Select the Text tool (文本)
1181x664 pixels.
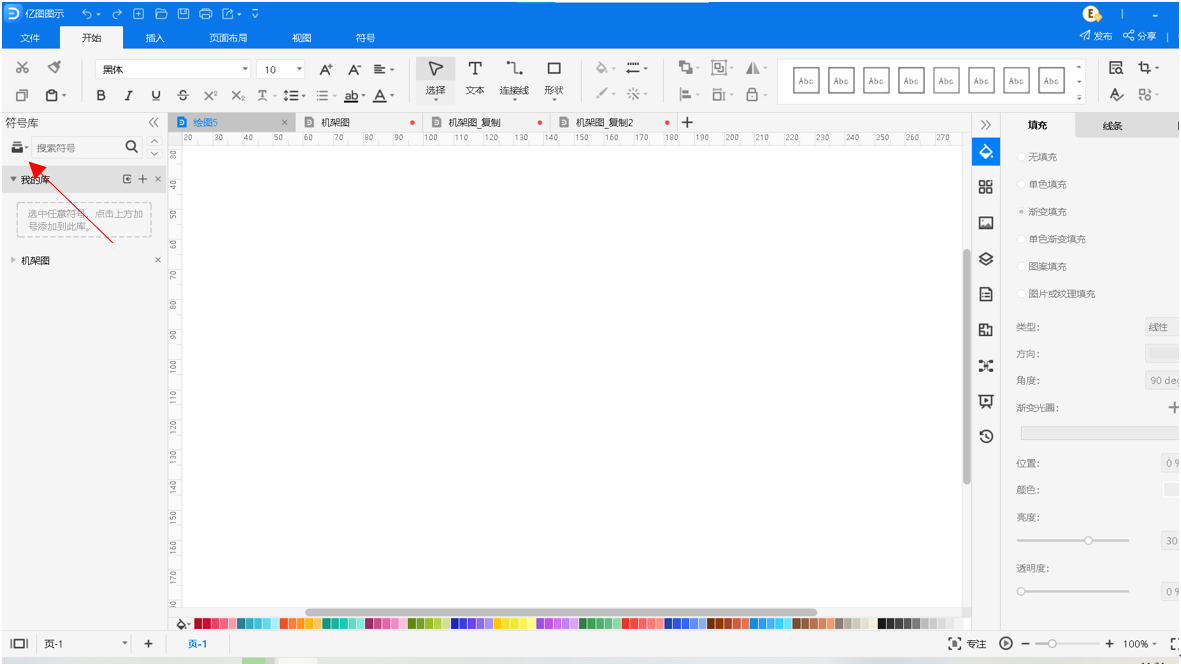tap(474, 78)
